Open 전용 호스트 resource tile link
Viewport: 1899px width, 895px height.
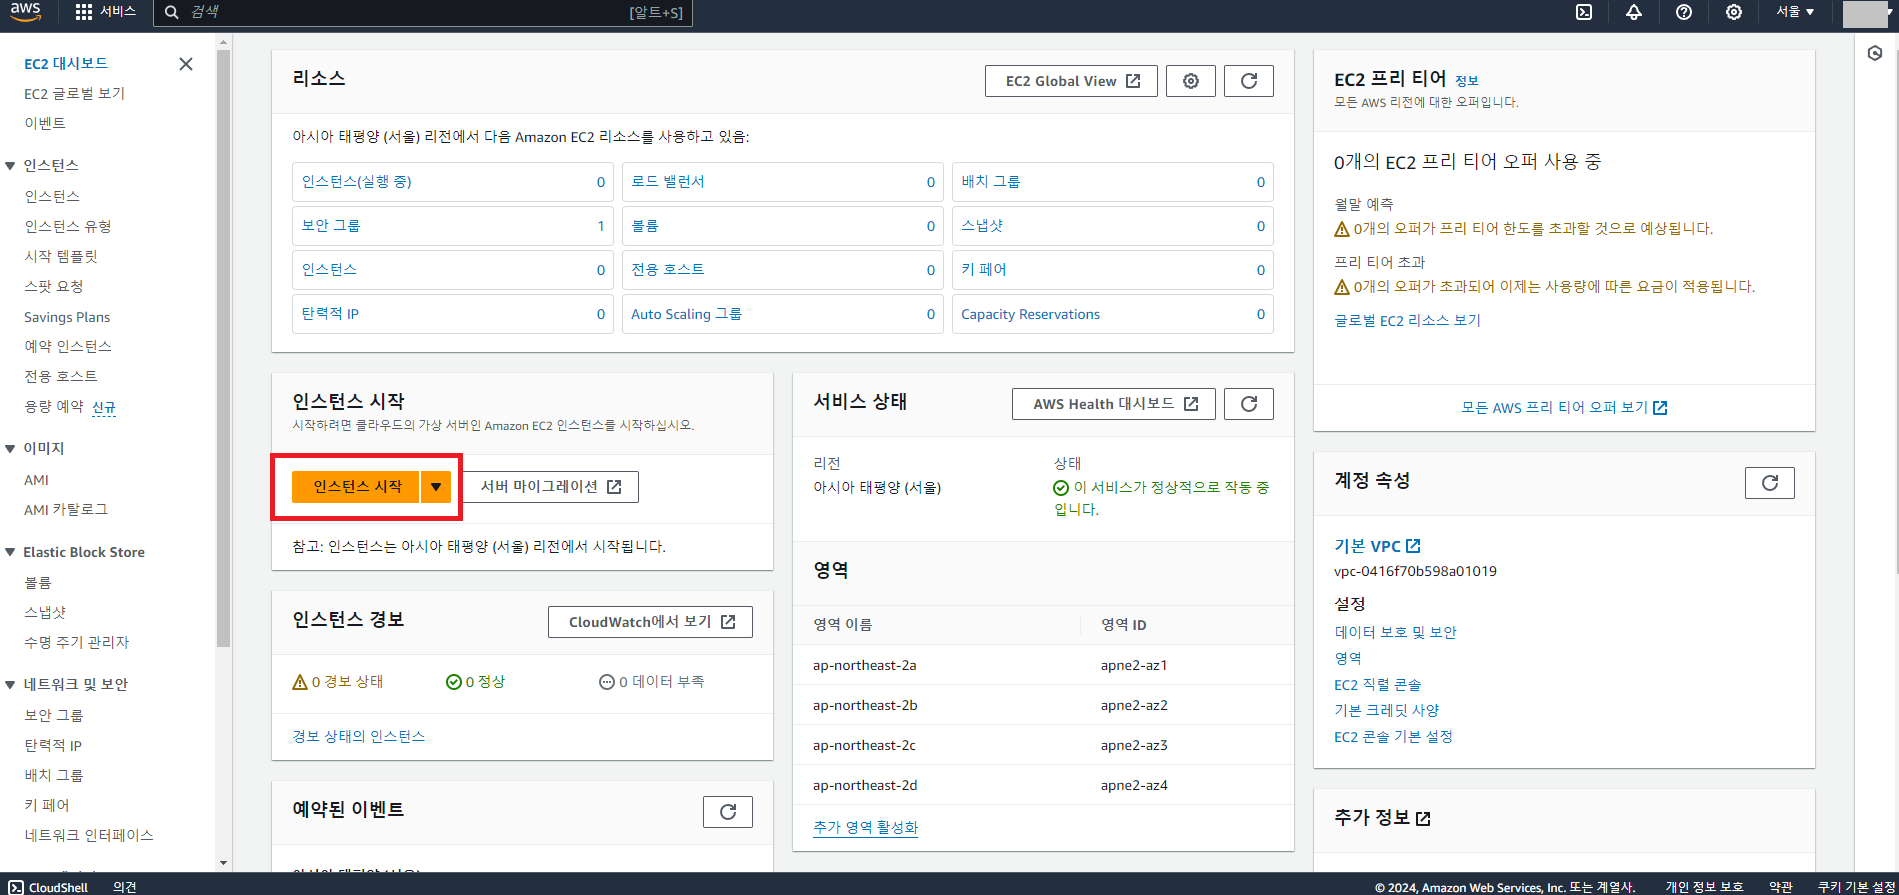pyautogui.click(x=668, y=270)
